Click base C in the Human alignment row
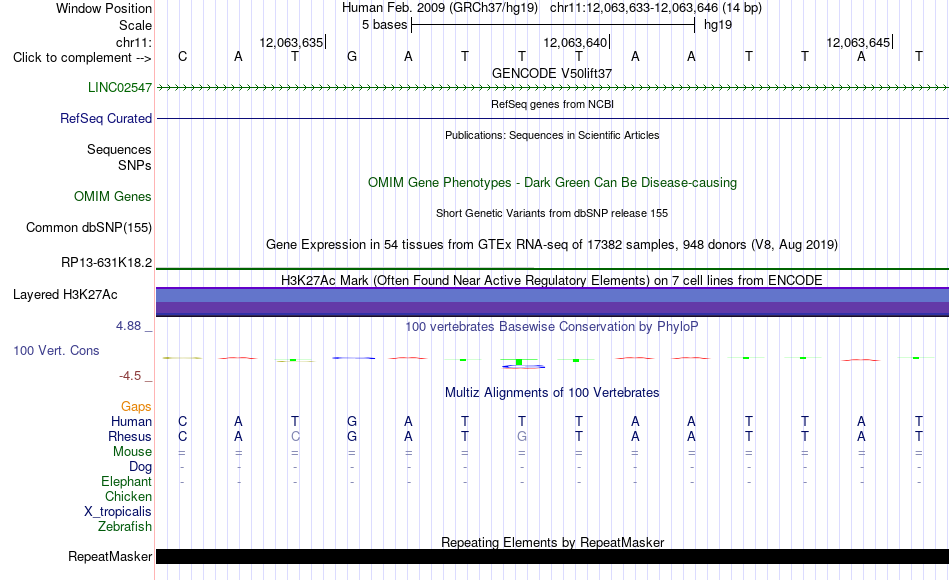The height and width of the screenshot is (580, 950). (182, 421)
